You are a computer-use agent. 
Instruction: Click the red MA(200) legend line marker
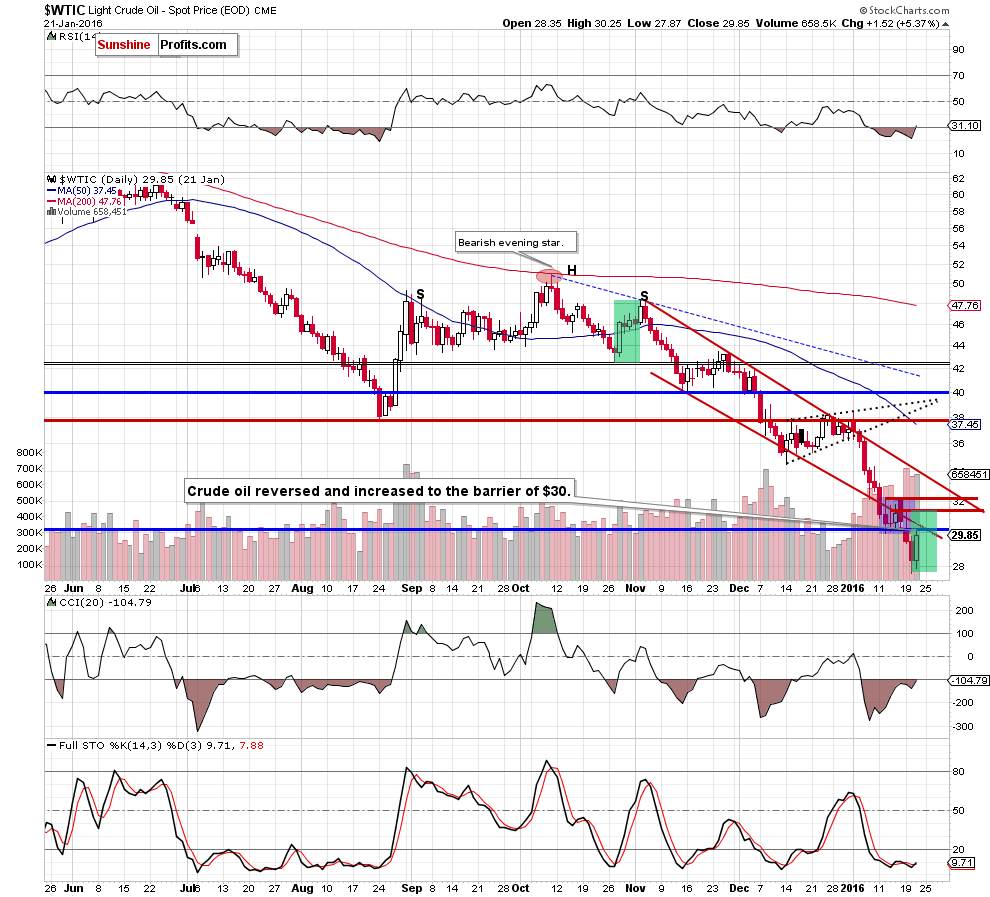(51, 201)
